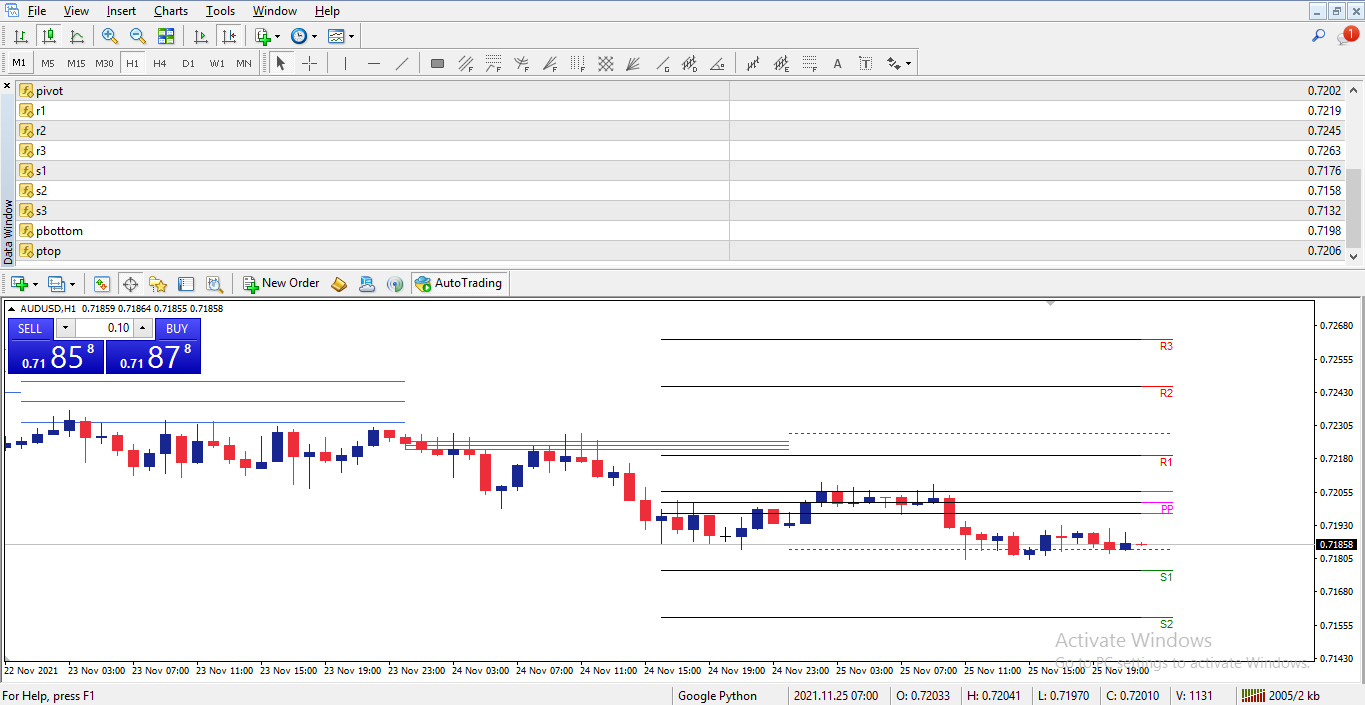Open the Tile Windows icon
1365x705 pixels.
click(x=166, y=36)
